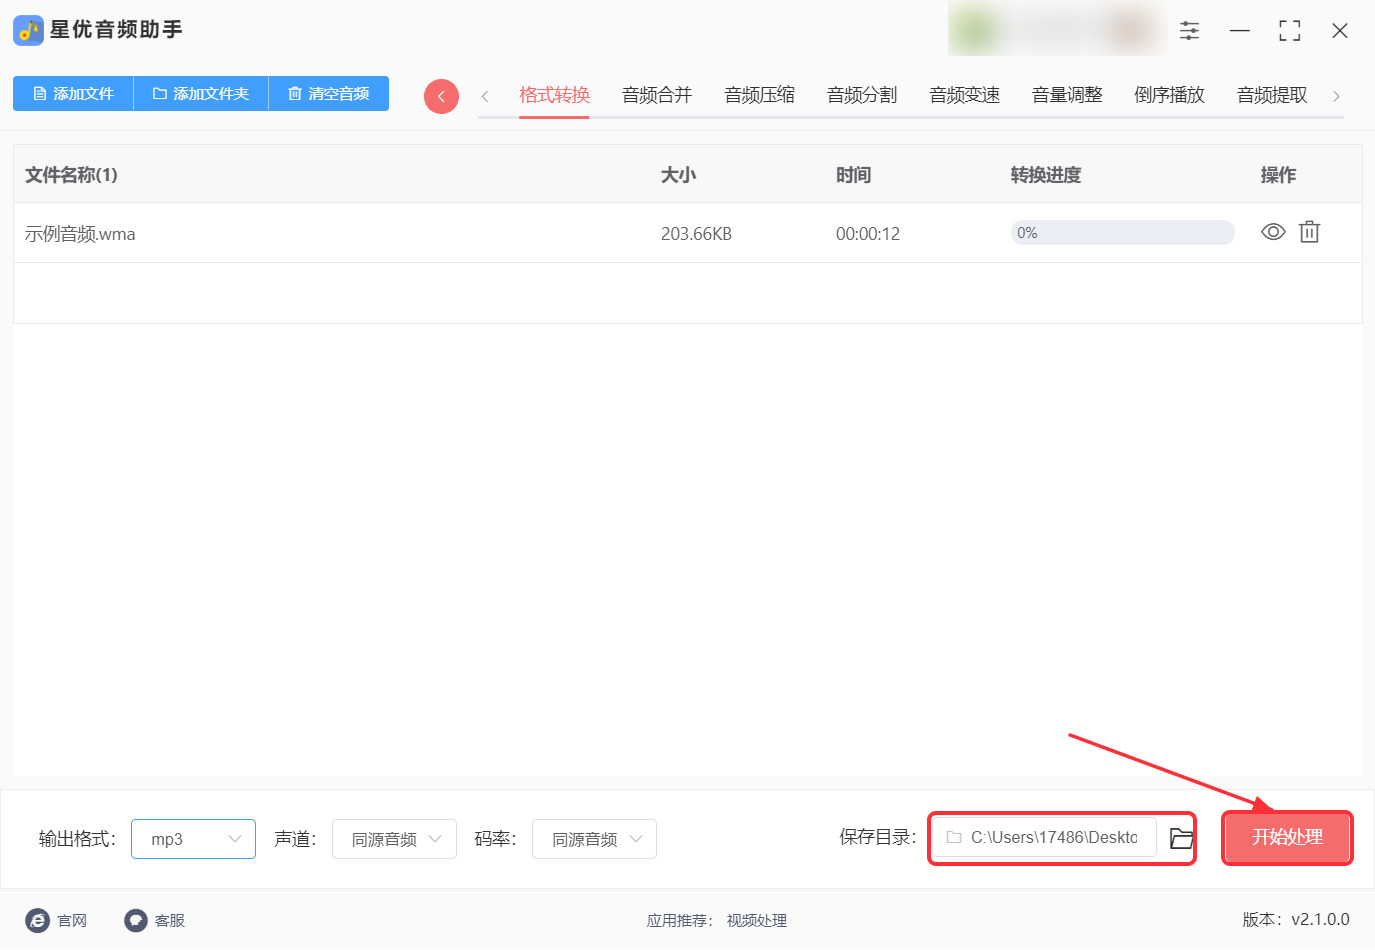Open the settings sliders icon in title bar

pos(1189,31)
